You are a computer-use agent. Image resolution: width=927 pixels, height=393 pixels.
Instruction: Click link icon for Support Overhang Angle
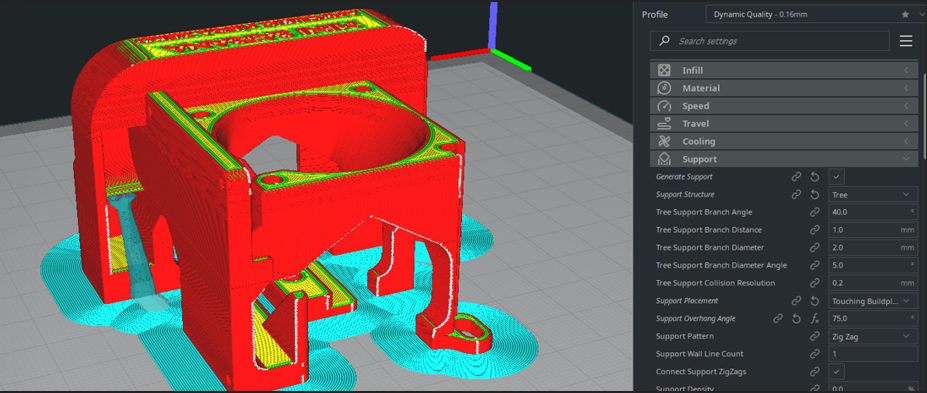click(778, 319)
